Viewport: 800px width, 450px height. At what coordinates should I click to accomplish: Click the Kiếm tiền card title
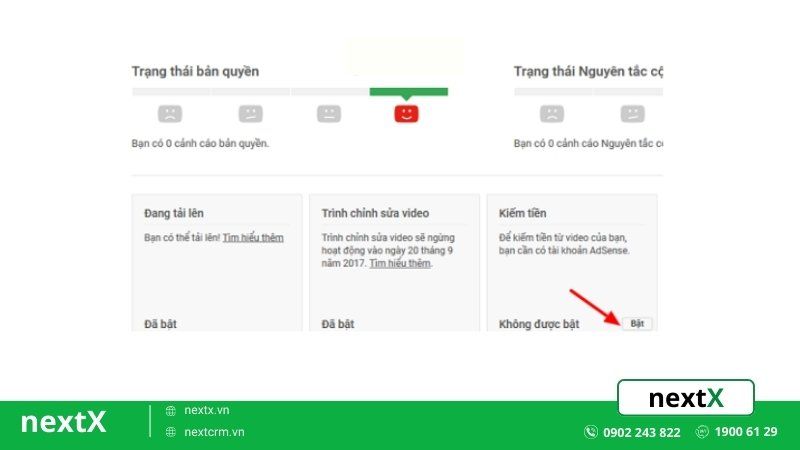[522, 213]
